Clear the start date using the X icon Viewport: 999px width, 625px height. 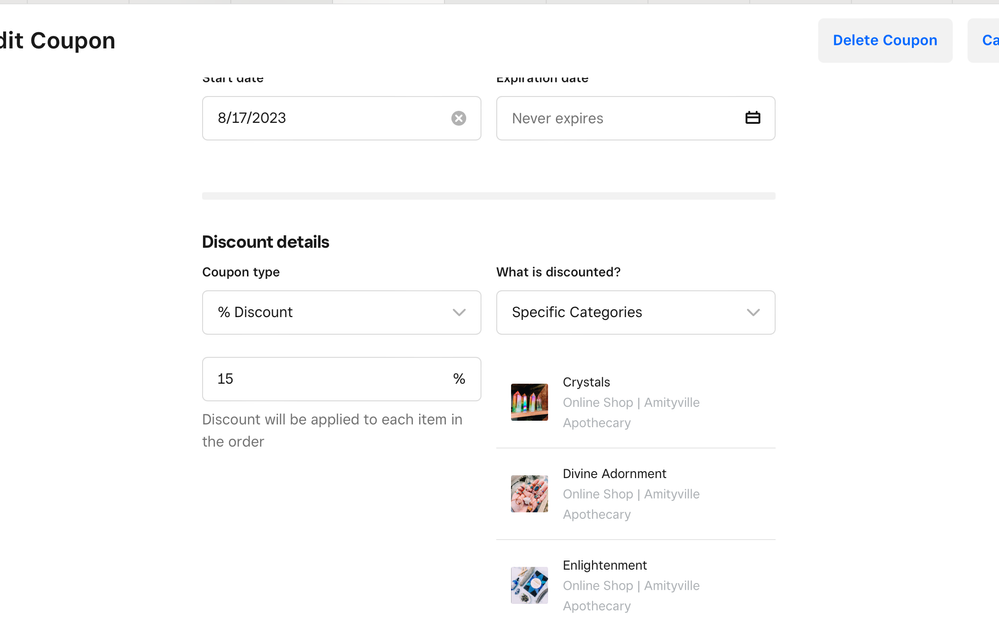coord(459,118)
